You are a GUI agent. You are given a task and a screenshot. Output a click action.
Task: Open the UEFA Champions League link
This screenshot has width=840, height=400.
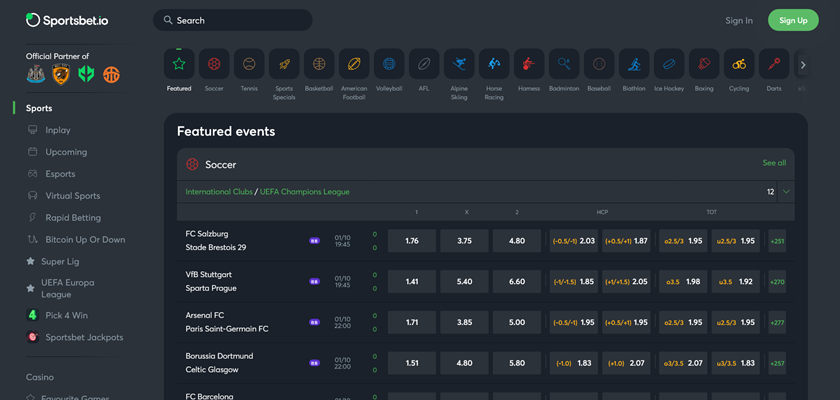pos(305,191)
